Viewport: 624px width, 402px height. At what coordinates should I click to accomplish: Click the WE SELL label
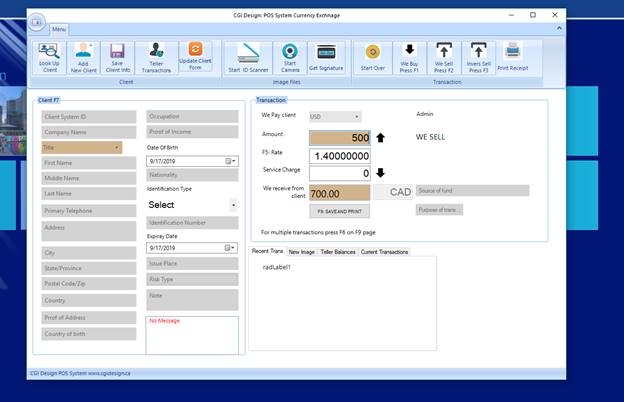coord(430,137)
